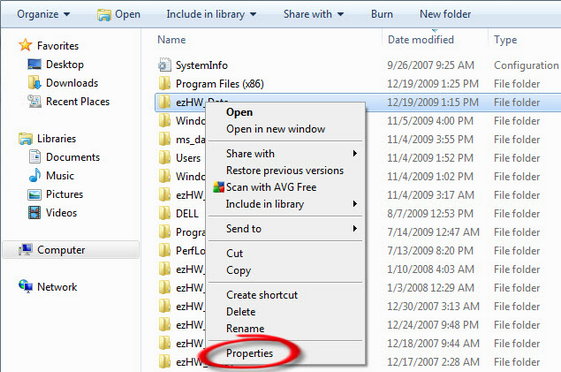Click the ms_da folder icon
Viewport: 561px width, 372px height.
[x=165, y=139]
